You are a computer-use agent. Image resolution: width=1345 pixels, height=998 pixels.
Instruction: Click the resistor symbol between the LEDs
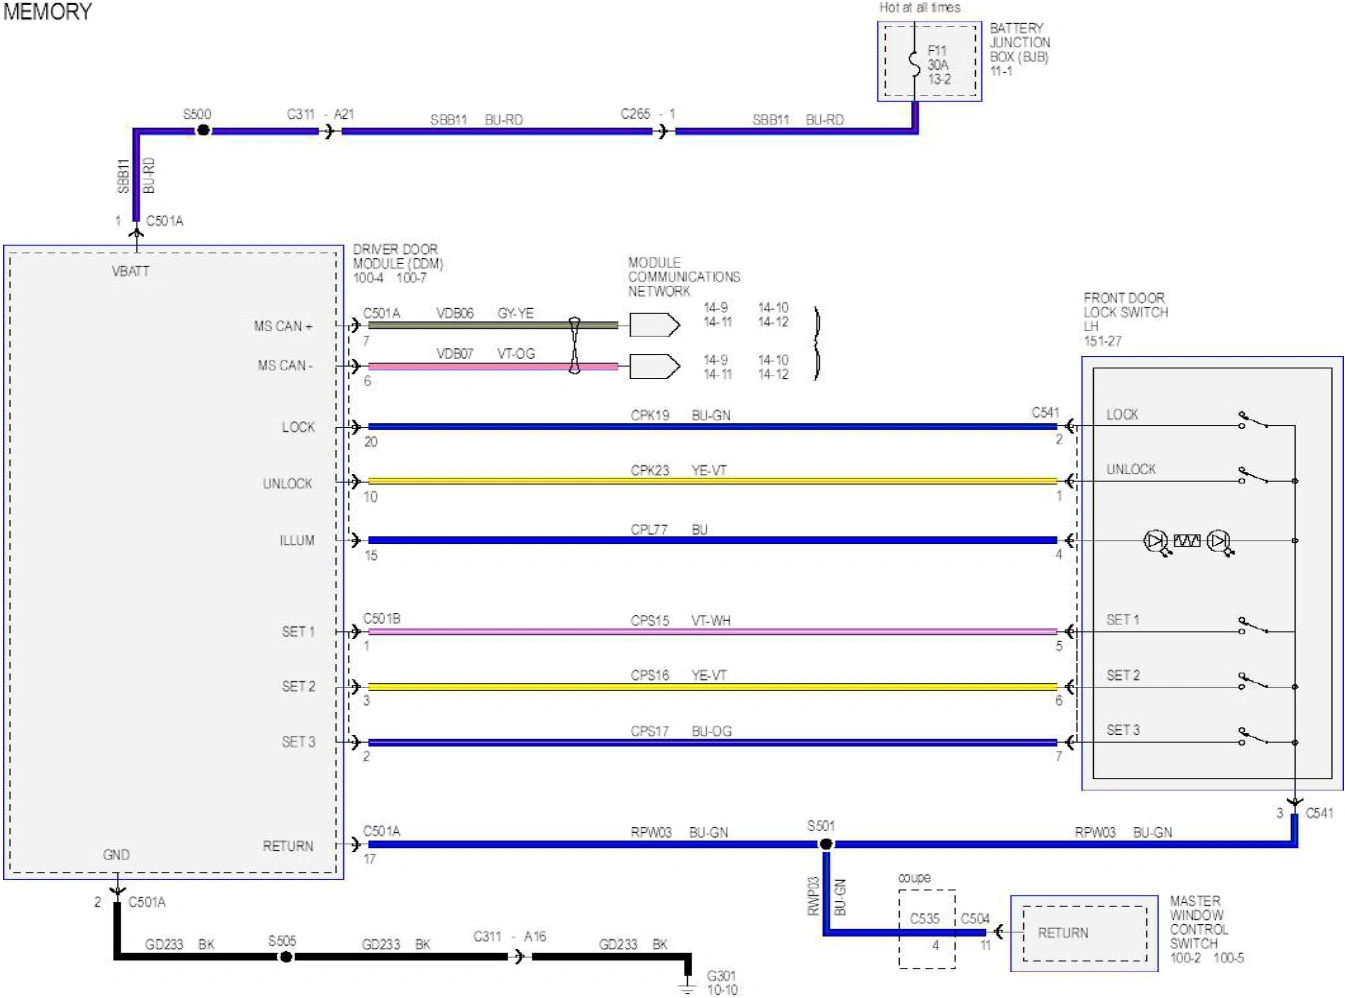click(x=1187, y=540)
